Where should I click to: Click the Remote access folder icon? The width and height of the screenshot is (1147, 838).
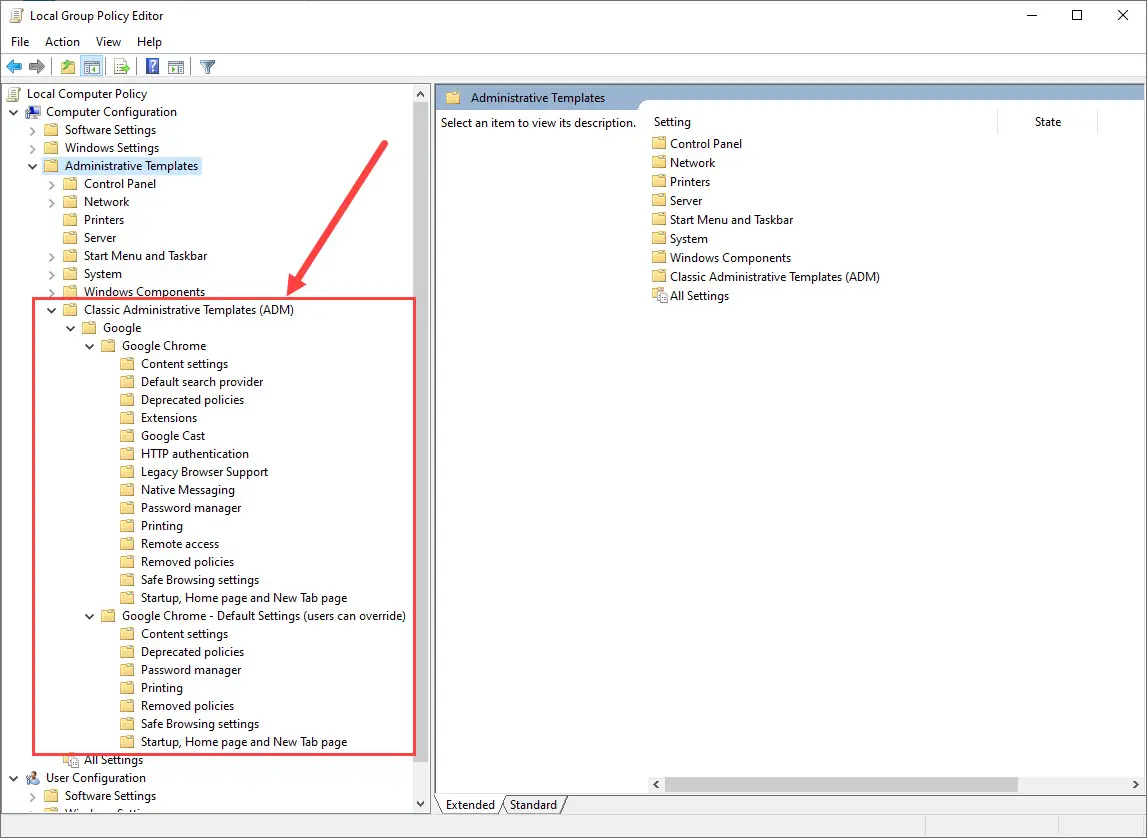tap(127, 543)
